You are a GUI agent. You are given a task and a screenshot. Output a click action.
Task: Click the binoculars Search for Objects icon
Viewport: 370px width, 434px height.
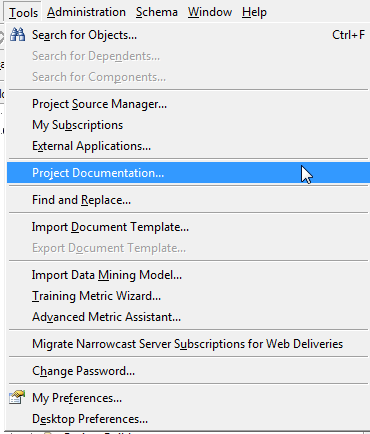click(x=17, y=35)
